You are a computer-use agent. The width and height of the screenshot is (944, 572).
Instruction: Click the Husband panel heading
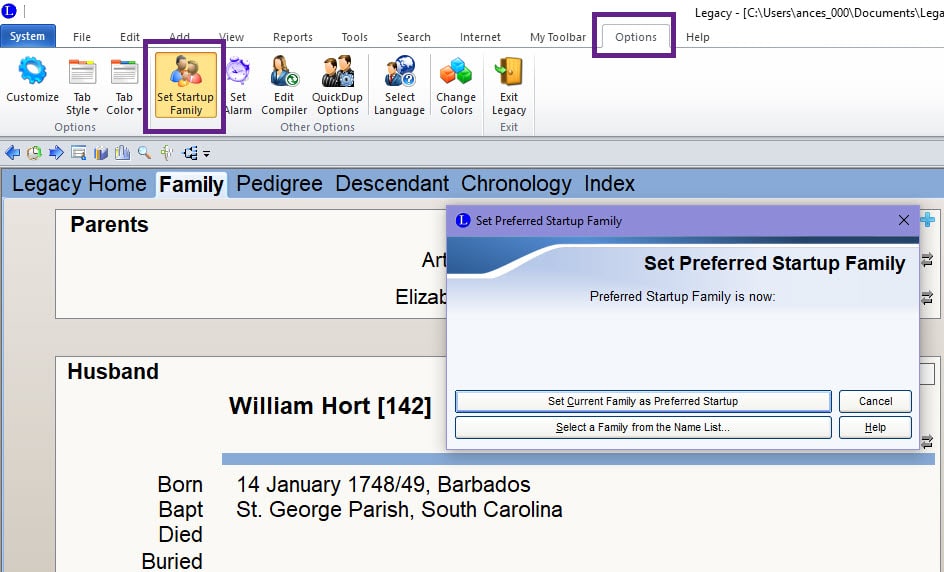(x=113, y=371)
